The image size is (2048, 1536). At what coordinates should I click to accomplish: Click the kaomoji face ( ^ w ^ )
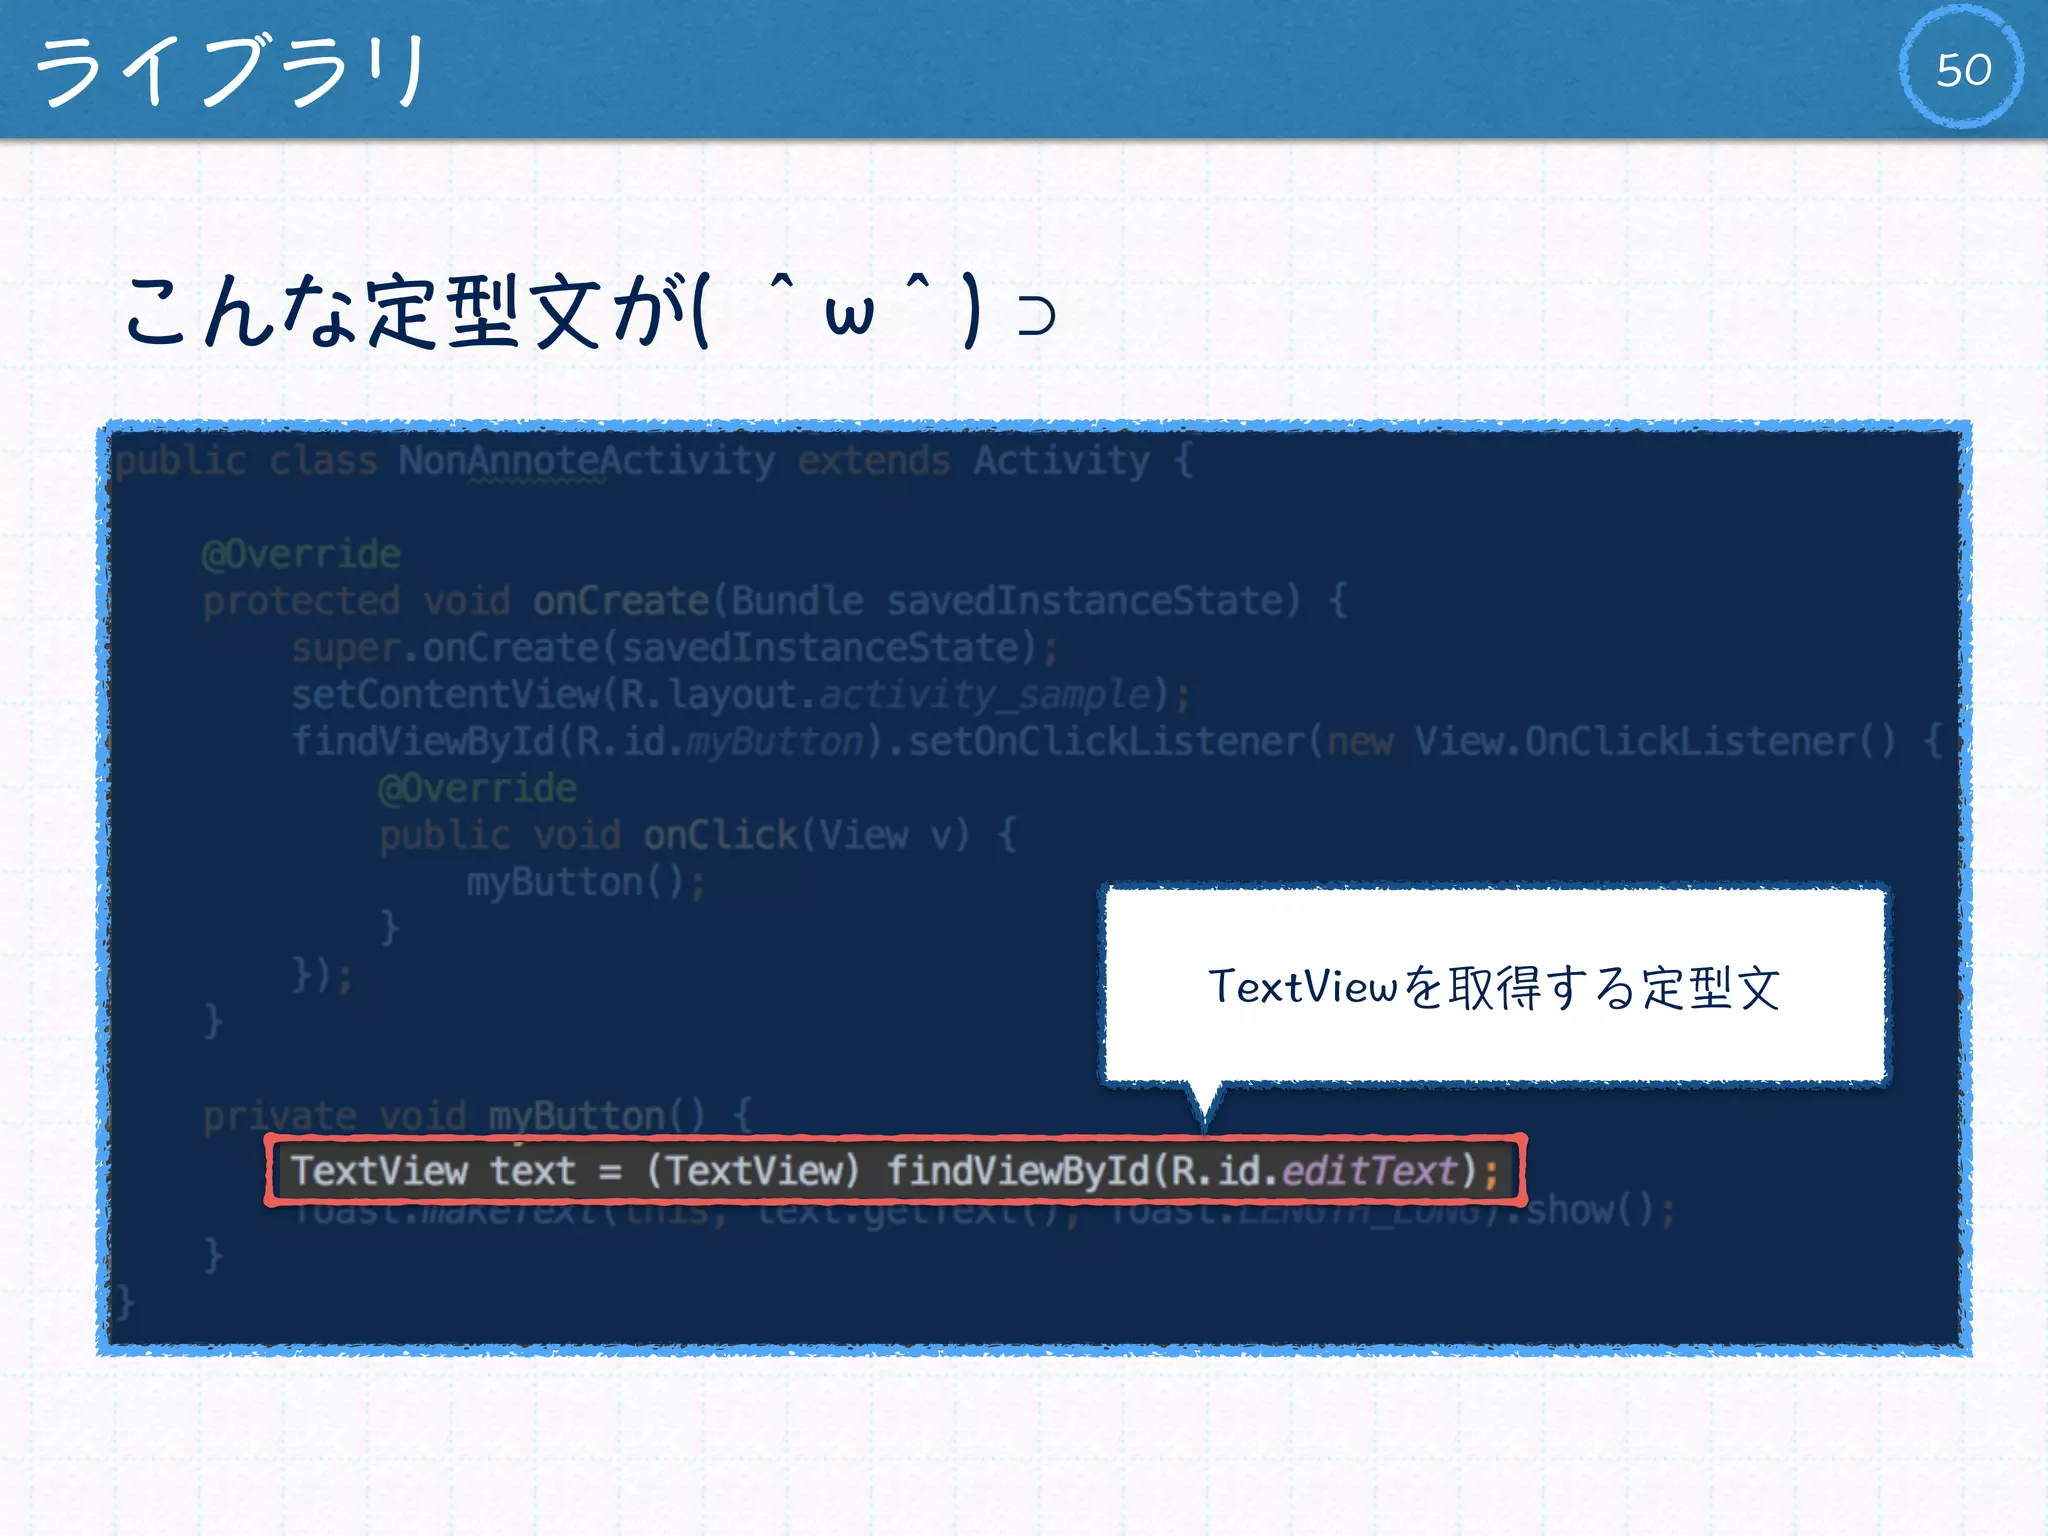[850, 311]
